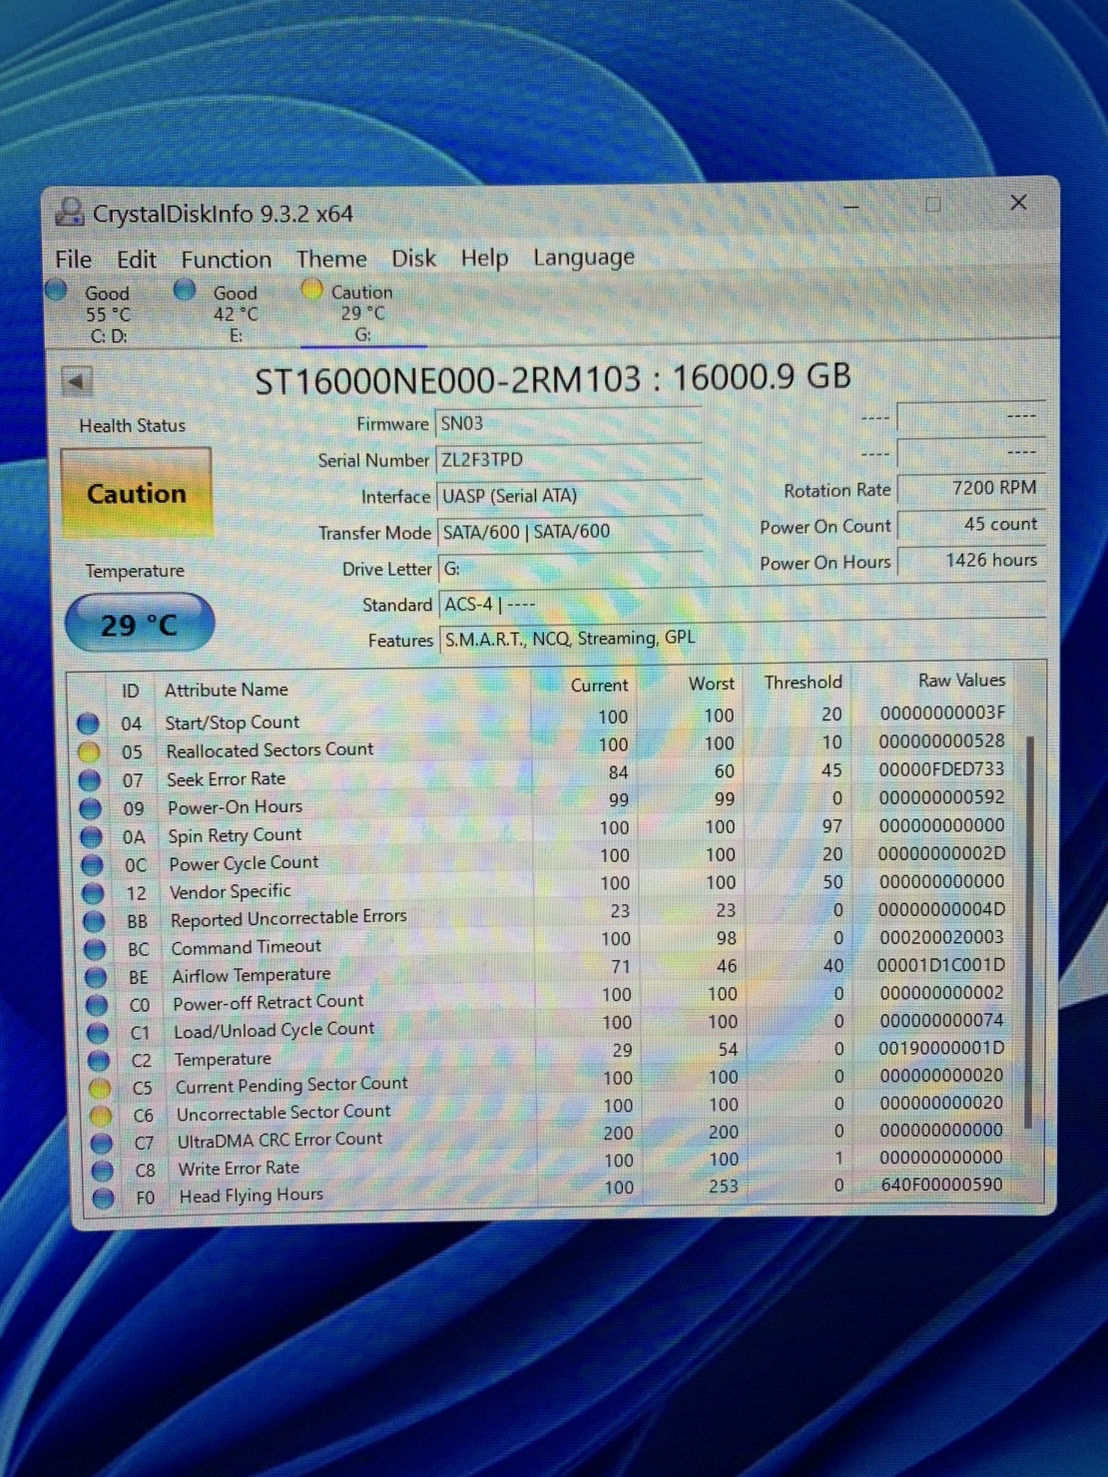Click the Power On Hours value 1426 hours
1108x1477 pixels.
pyautogui.click(x=971, y=560)
